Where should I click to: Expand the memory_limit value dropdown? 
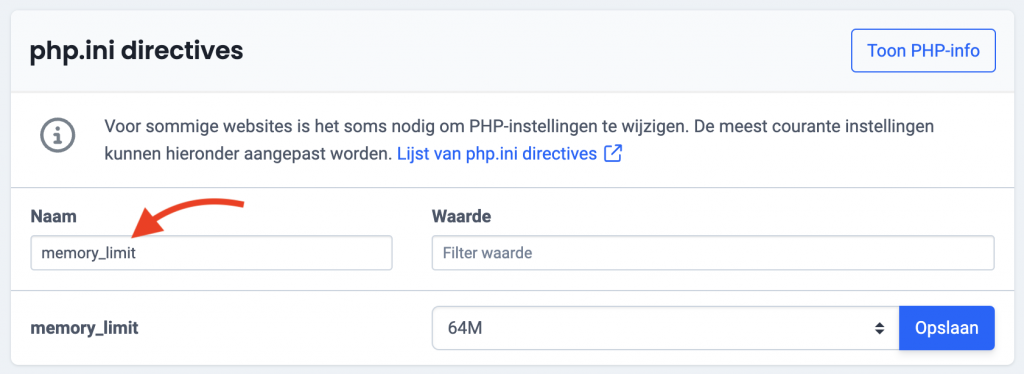click(x=665, y=328)
